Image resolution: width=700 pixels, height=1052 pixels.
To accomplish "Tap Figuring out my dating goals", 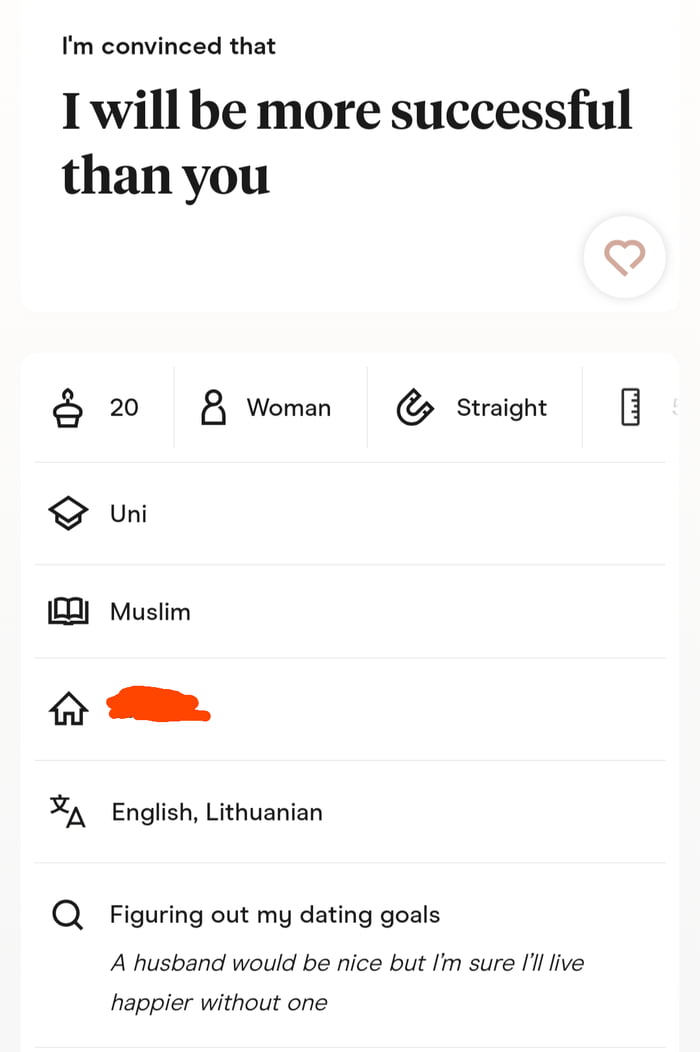I will click(x=274, y=914).
